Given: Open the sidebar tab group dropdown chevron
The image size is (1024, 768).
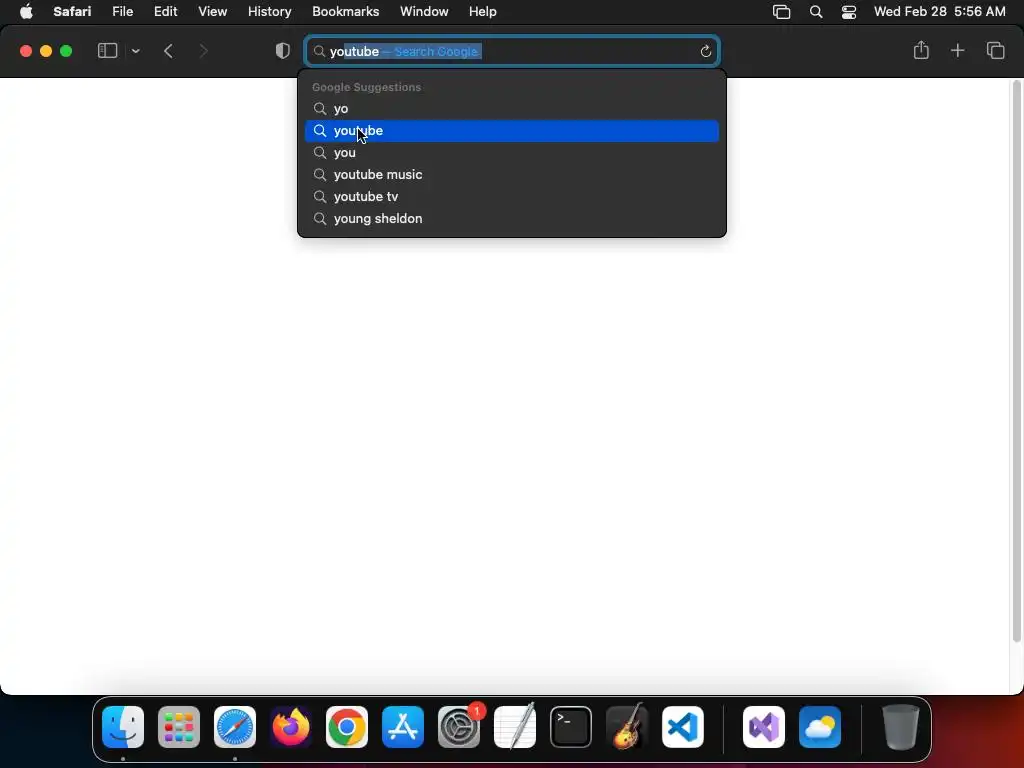Looking at the screenshot, I should click(x=136, y=51).
